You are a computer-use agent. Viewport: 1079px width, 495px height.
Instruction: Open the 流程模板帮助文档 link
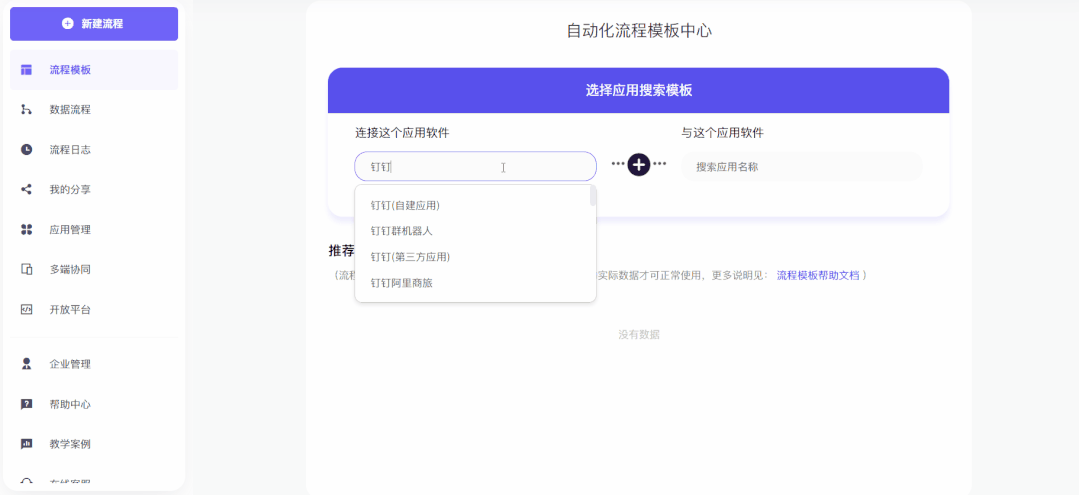(817, 275)
